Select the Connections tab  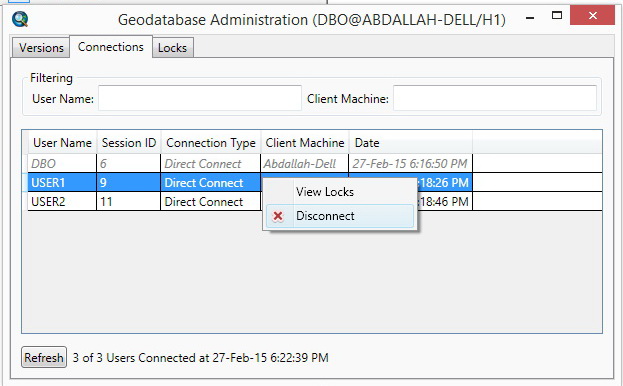(x=111, y=47)
